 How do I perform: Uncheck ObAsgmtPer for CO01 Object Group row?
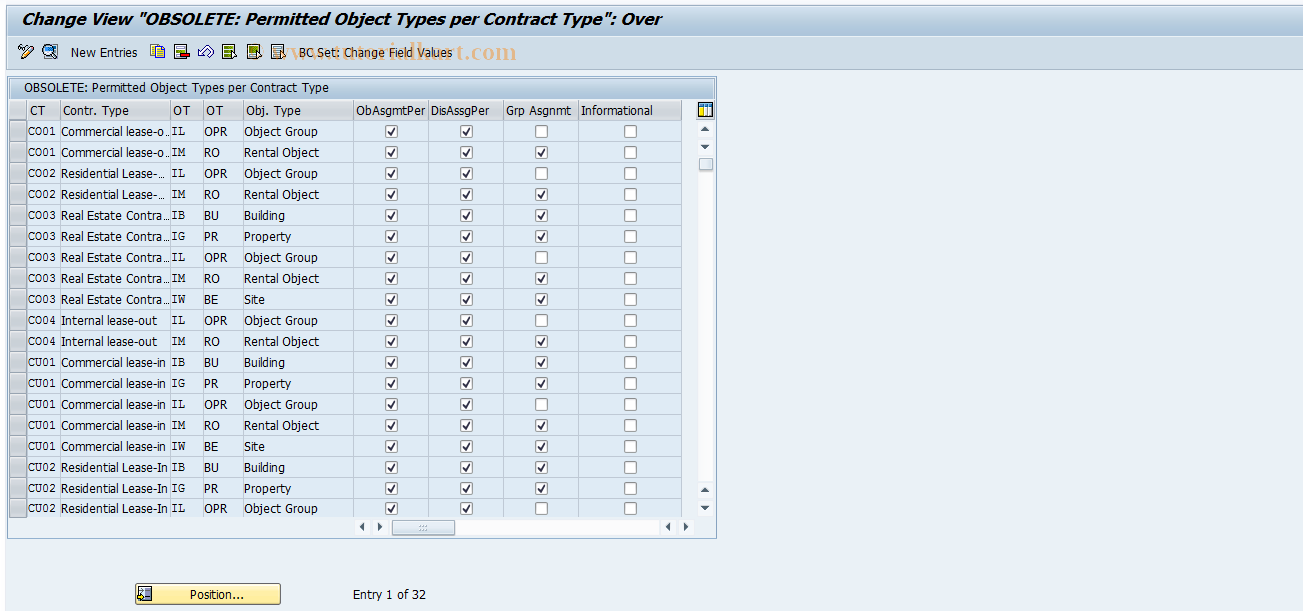[x=391, y=132]
